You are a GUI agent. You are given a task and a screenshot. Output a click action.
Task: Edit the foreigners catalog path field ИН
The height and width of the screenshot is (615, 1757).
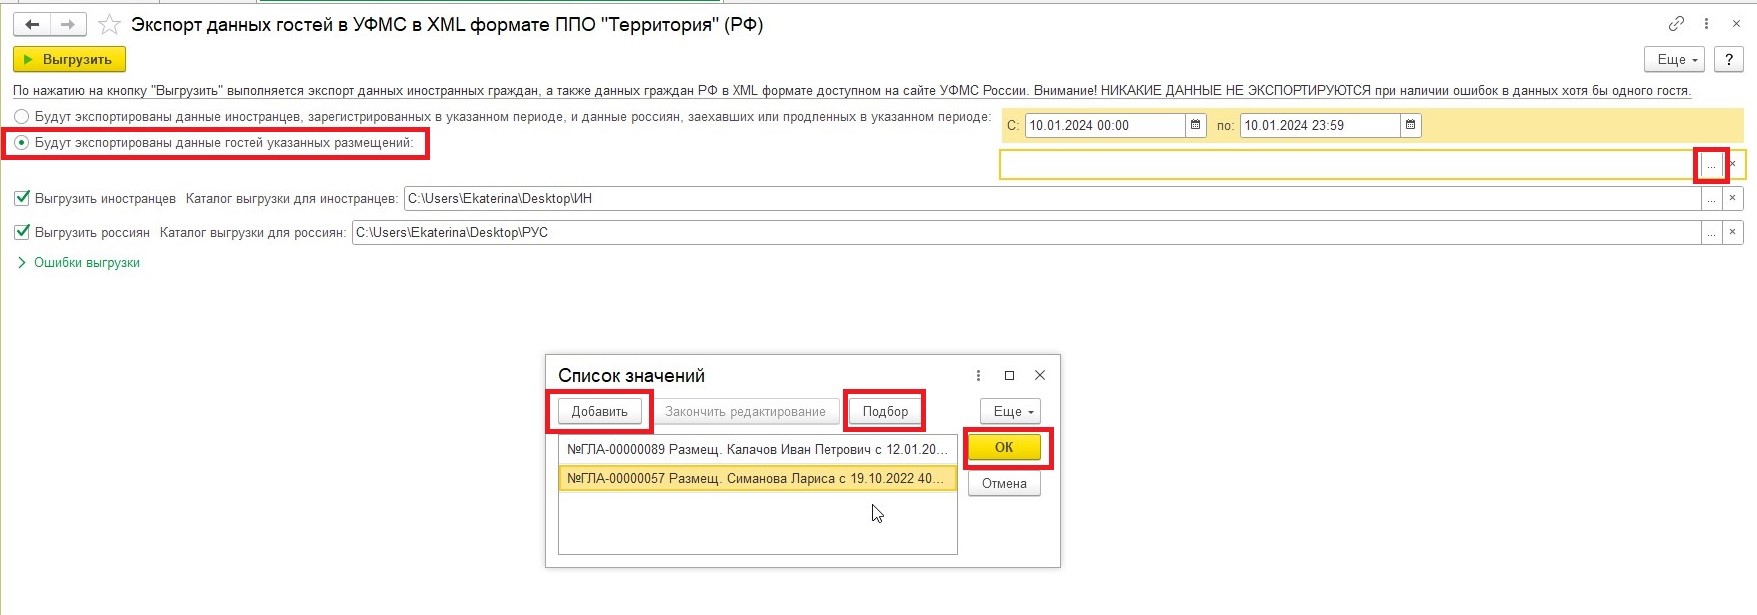coord(1052,199)
